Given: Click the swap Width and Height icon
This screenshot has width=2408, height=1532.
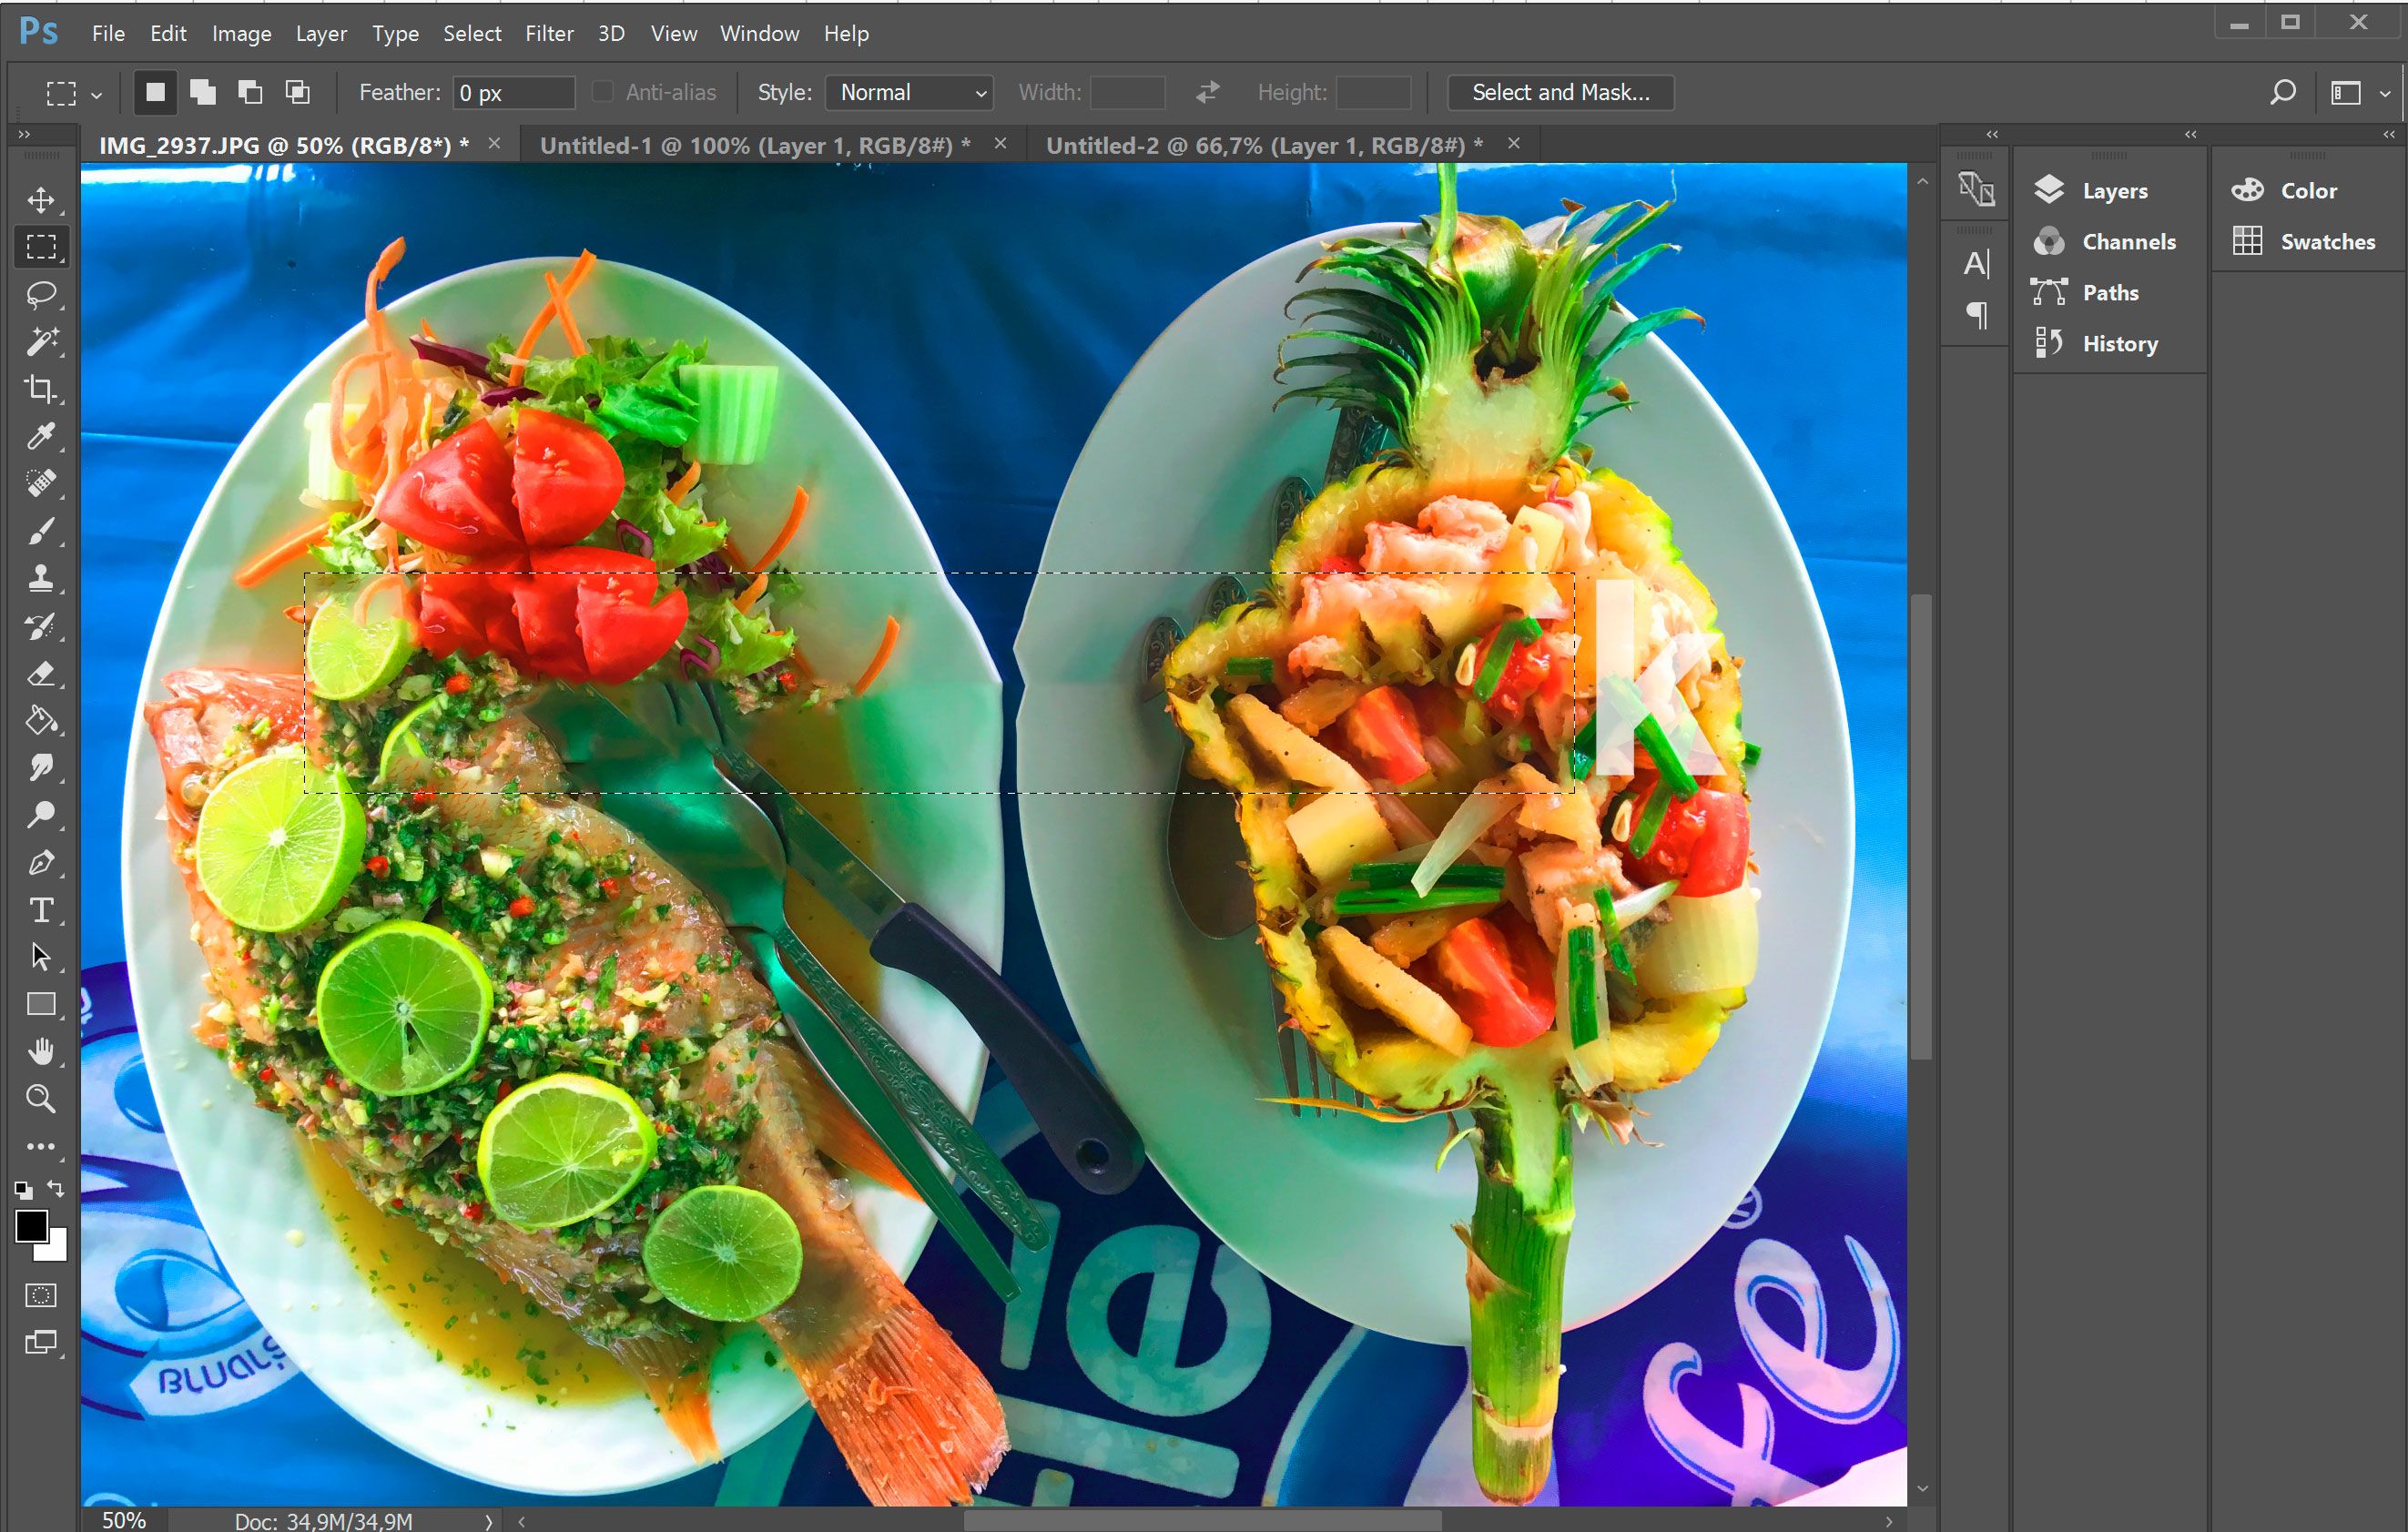Looking at the screenshot, I should [x=1209, y=91].
